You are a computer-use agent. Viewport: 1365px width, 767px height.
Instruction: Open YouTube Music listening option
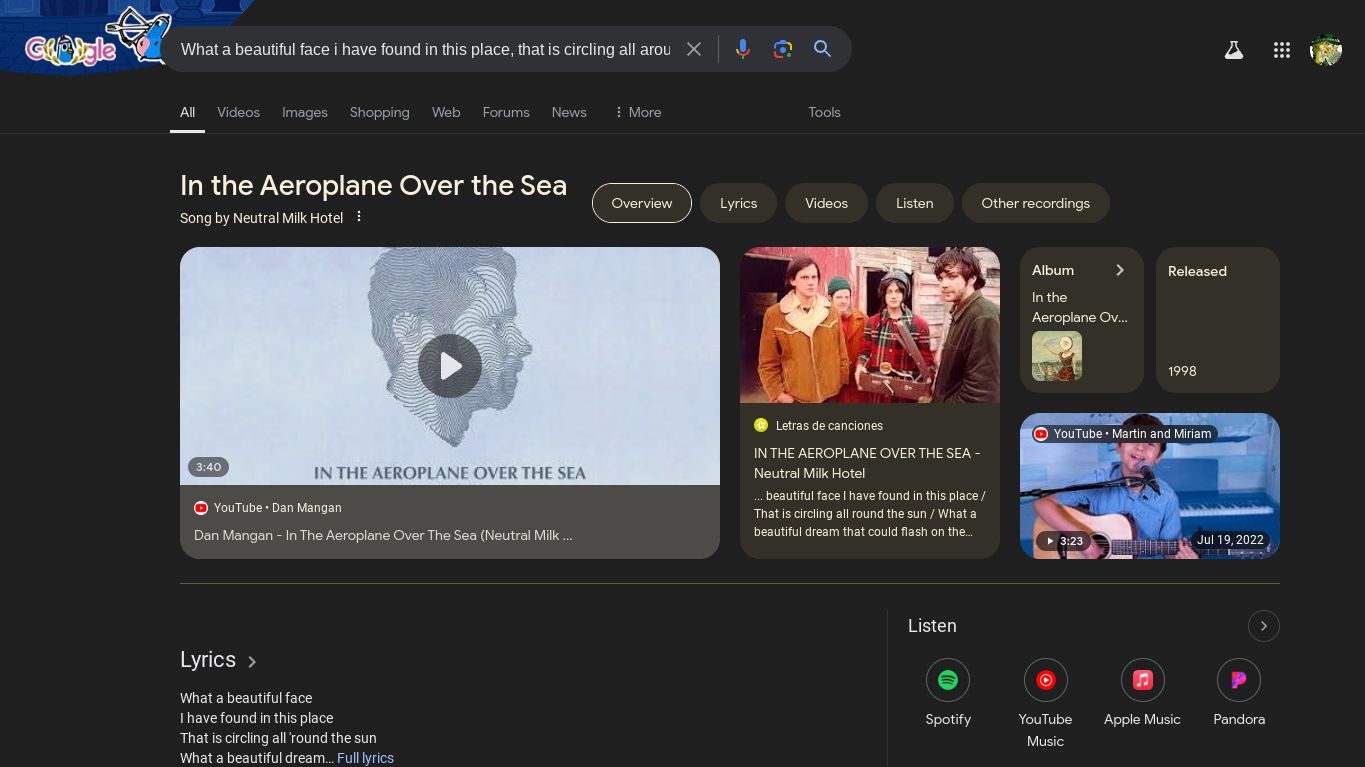point(1045,681)
